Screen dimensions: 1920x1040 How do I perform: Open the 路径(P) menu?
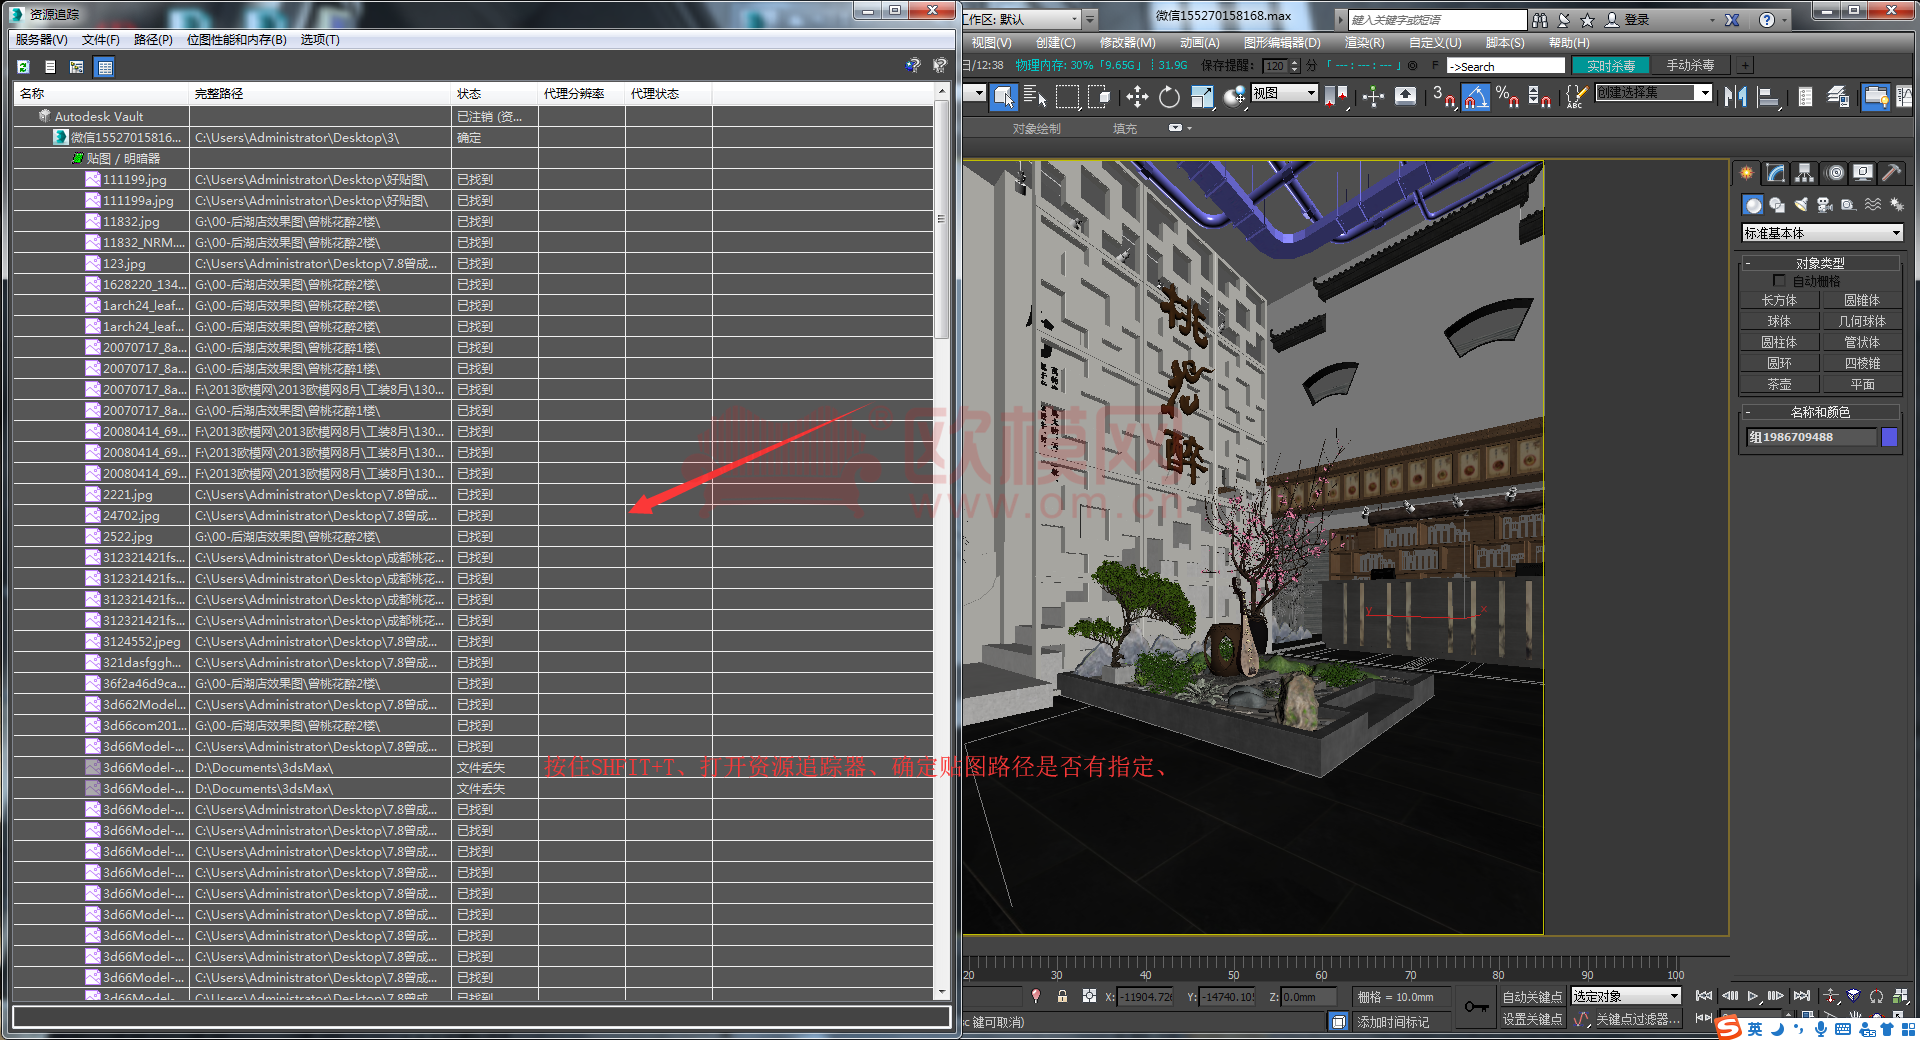tap(153, 40)
